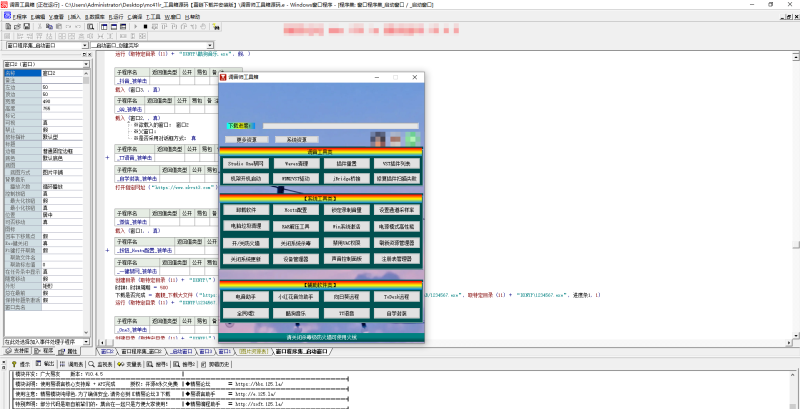Click the Hosts配置 button
This screenshot has width=800, height=409.
(296, 210)
